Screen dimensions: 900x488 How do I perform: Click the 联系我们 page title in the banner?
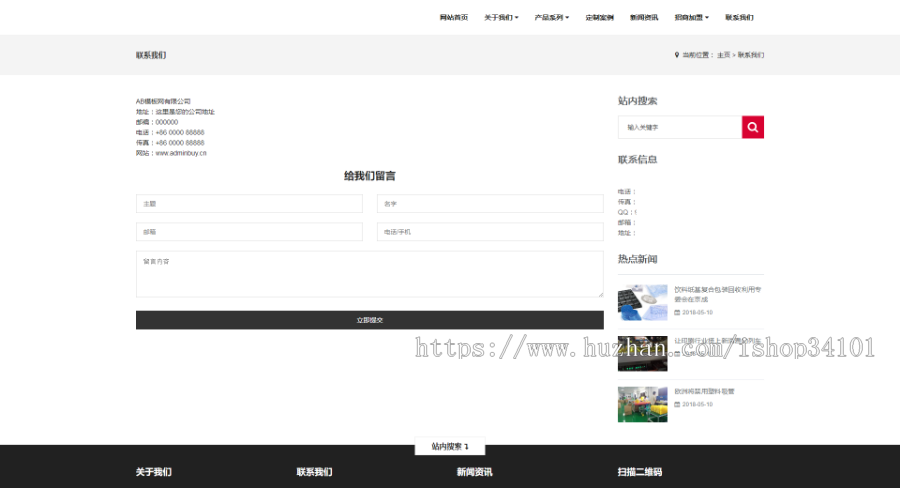click(x=151, y=55)
